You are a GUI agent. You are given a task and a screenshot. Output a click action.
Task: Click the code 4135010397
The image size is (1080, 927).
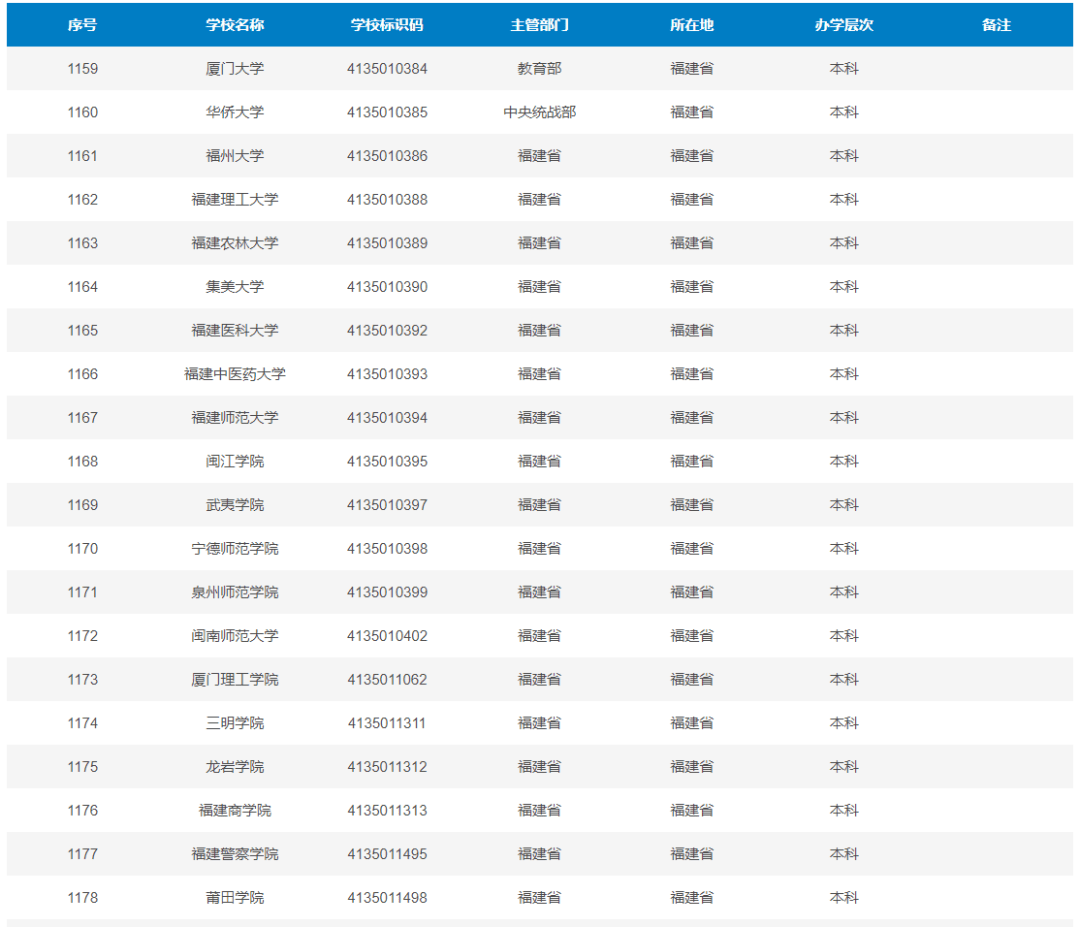[x=387, y=505]
